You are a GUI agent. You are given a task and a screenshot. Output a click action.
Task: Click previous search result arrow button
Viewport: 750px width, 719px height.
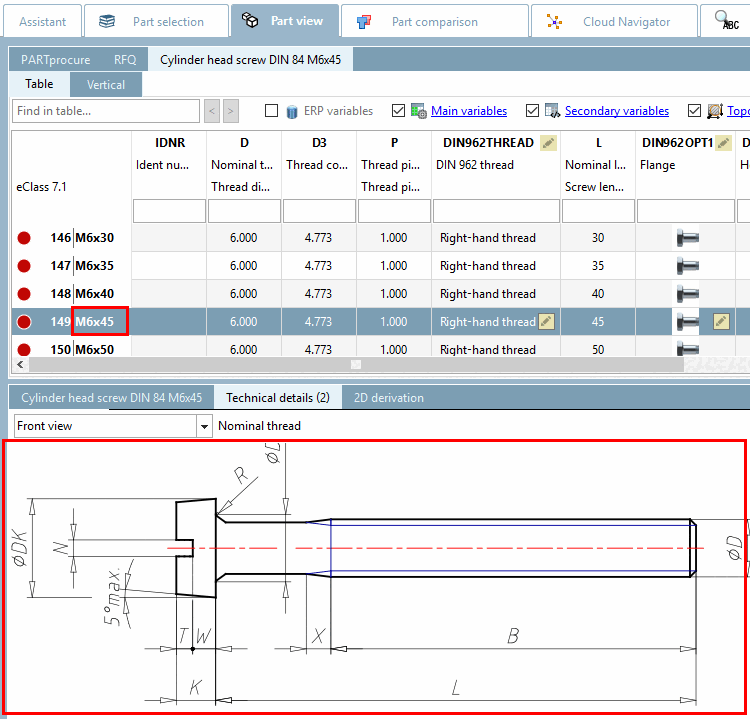[x=212, y=111]
